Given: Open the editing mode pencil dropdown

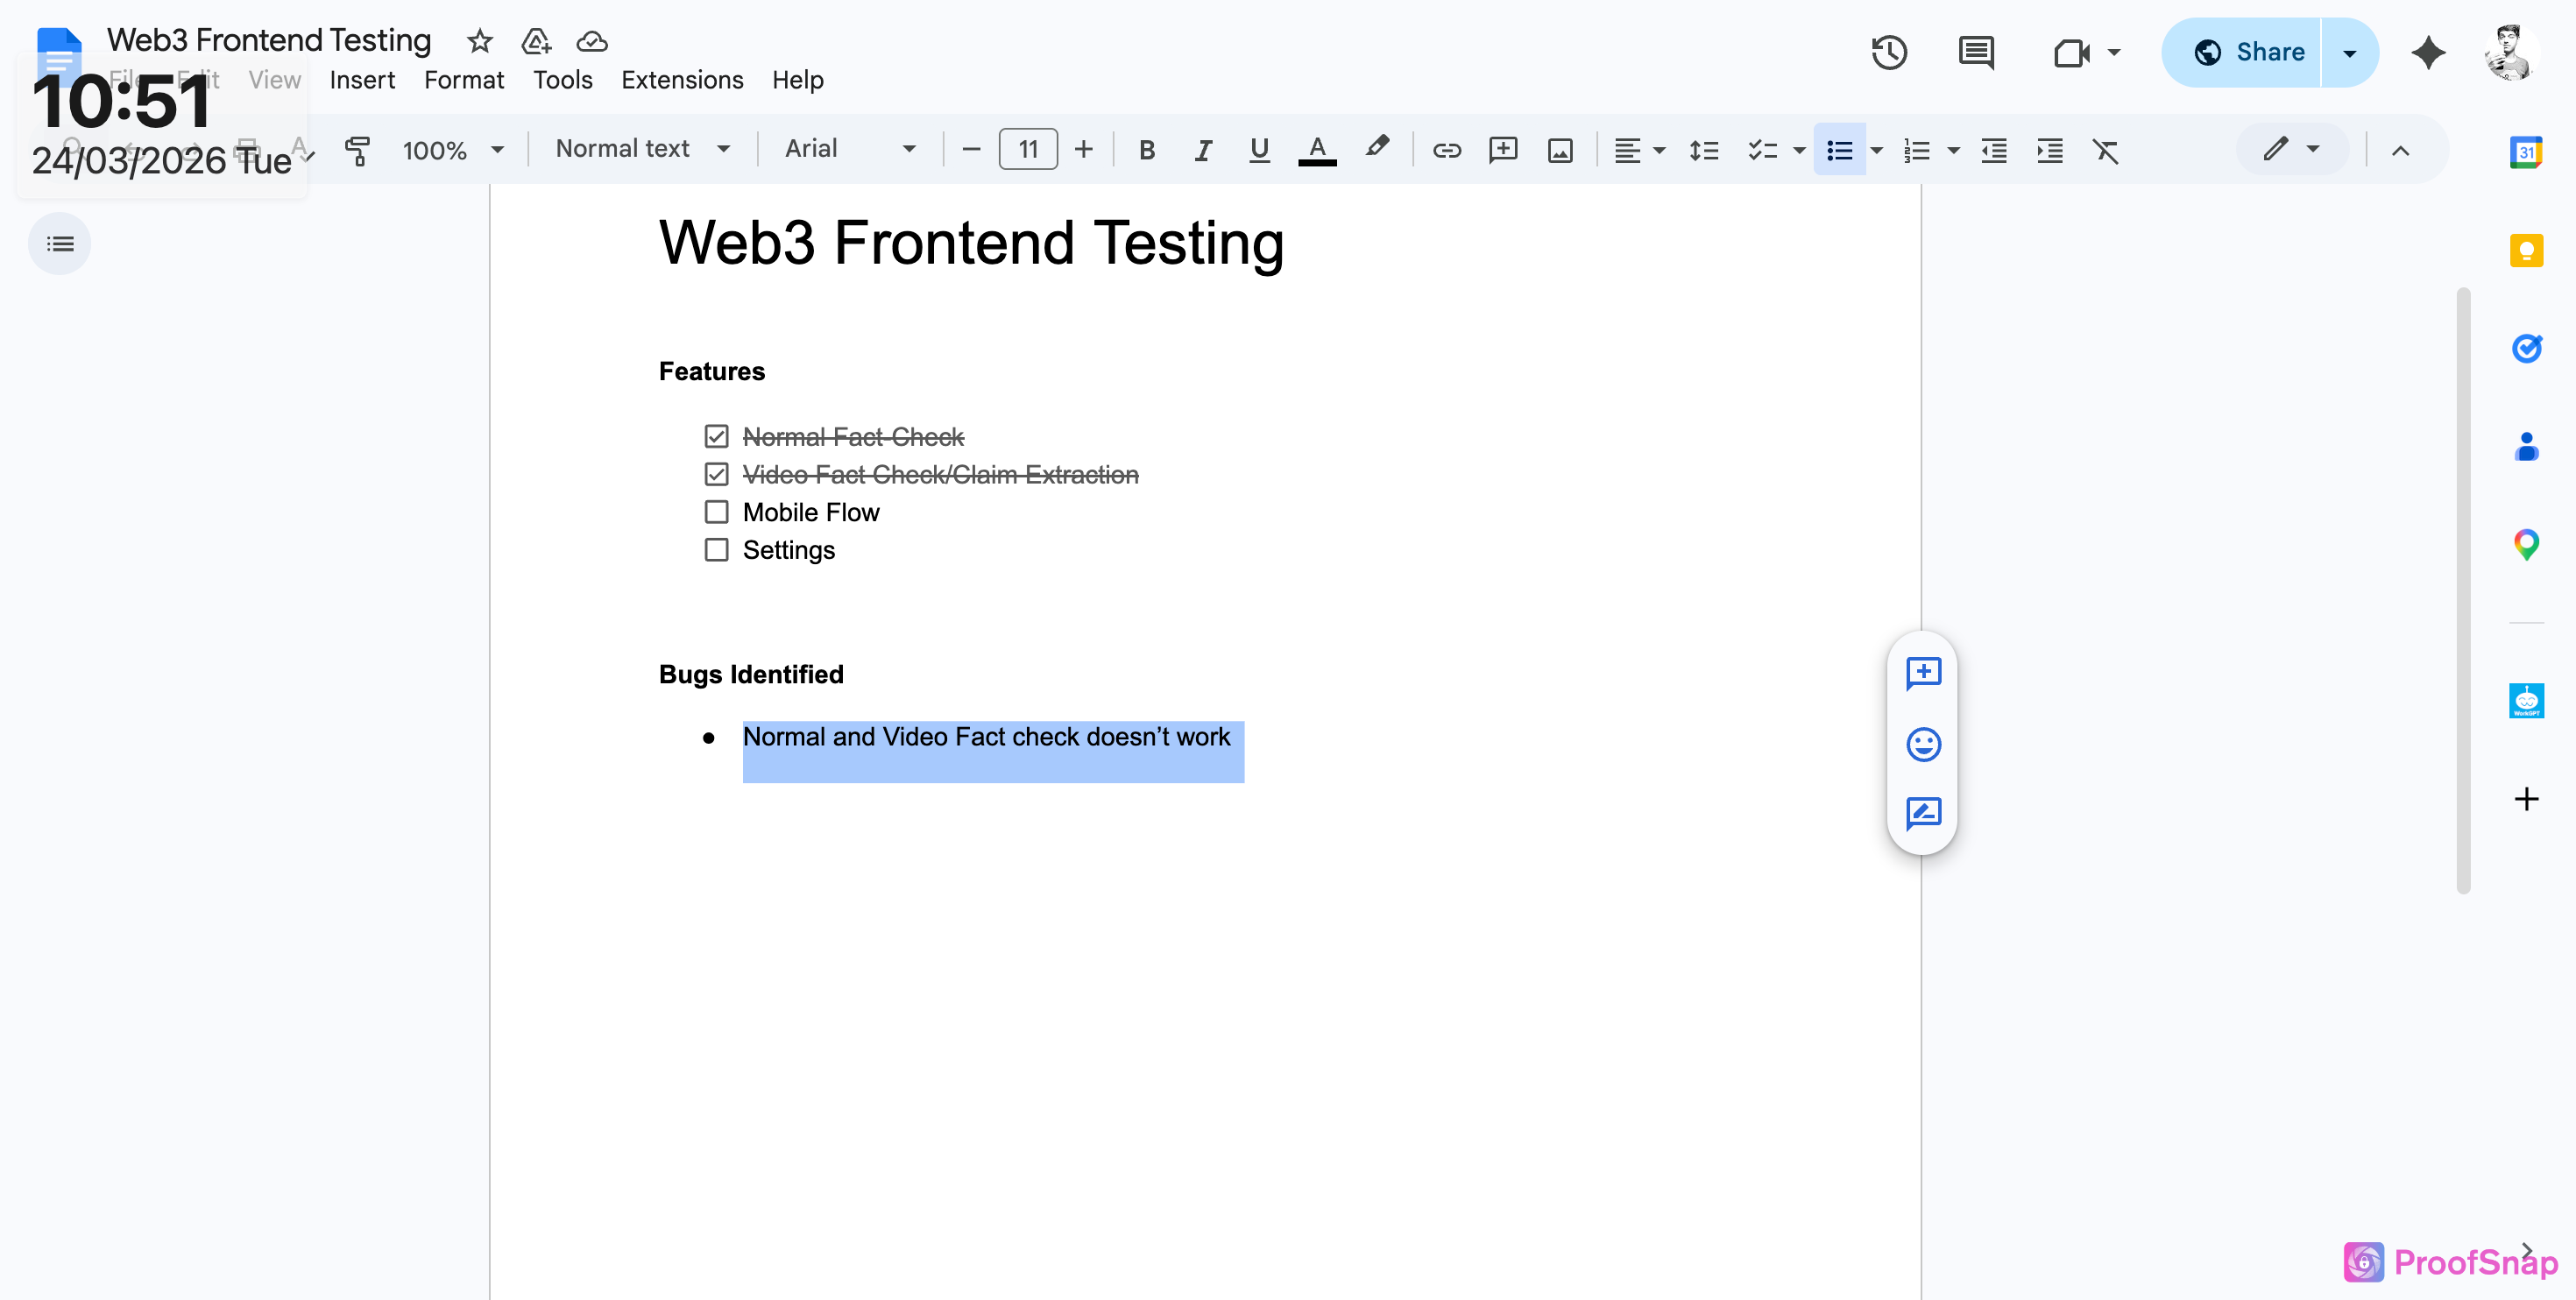Looking at the screenshot, I should (2291, 149).
